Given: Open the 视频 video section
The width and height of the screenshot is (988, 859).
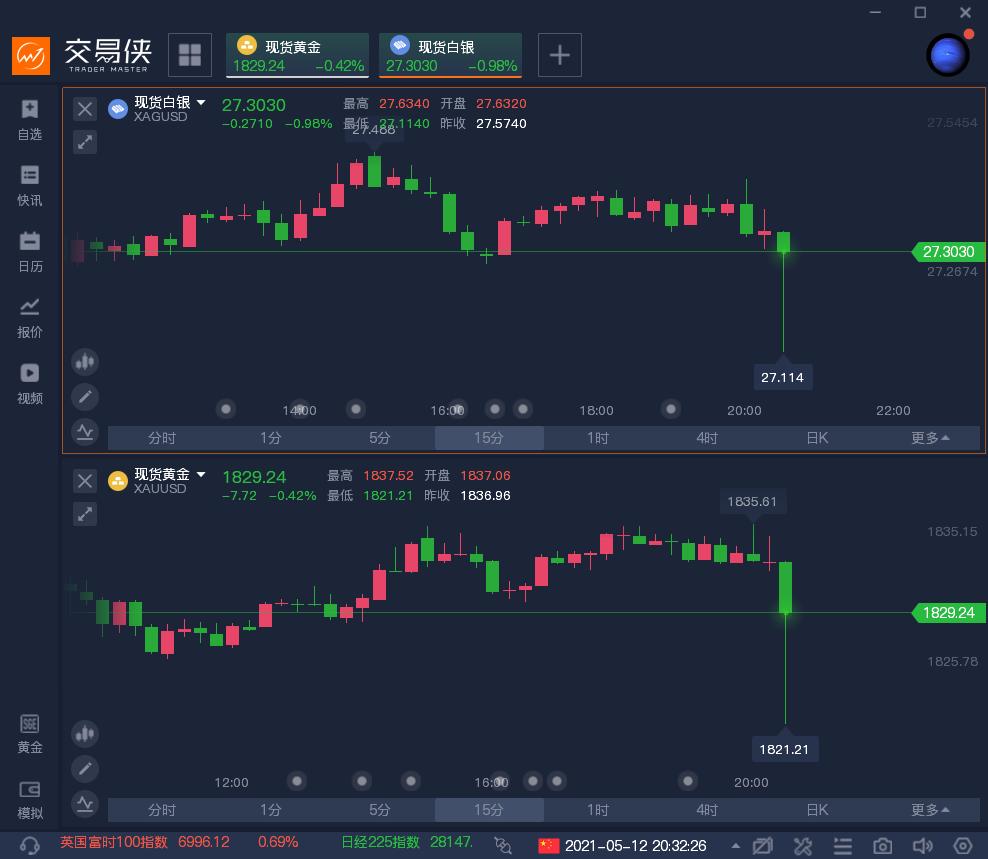Looking at the screenshot, I should coord(29,382).
